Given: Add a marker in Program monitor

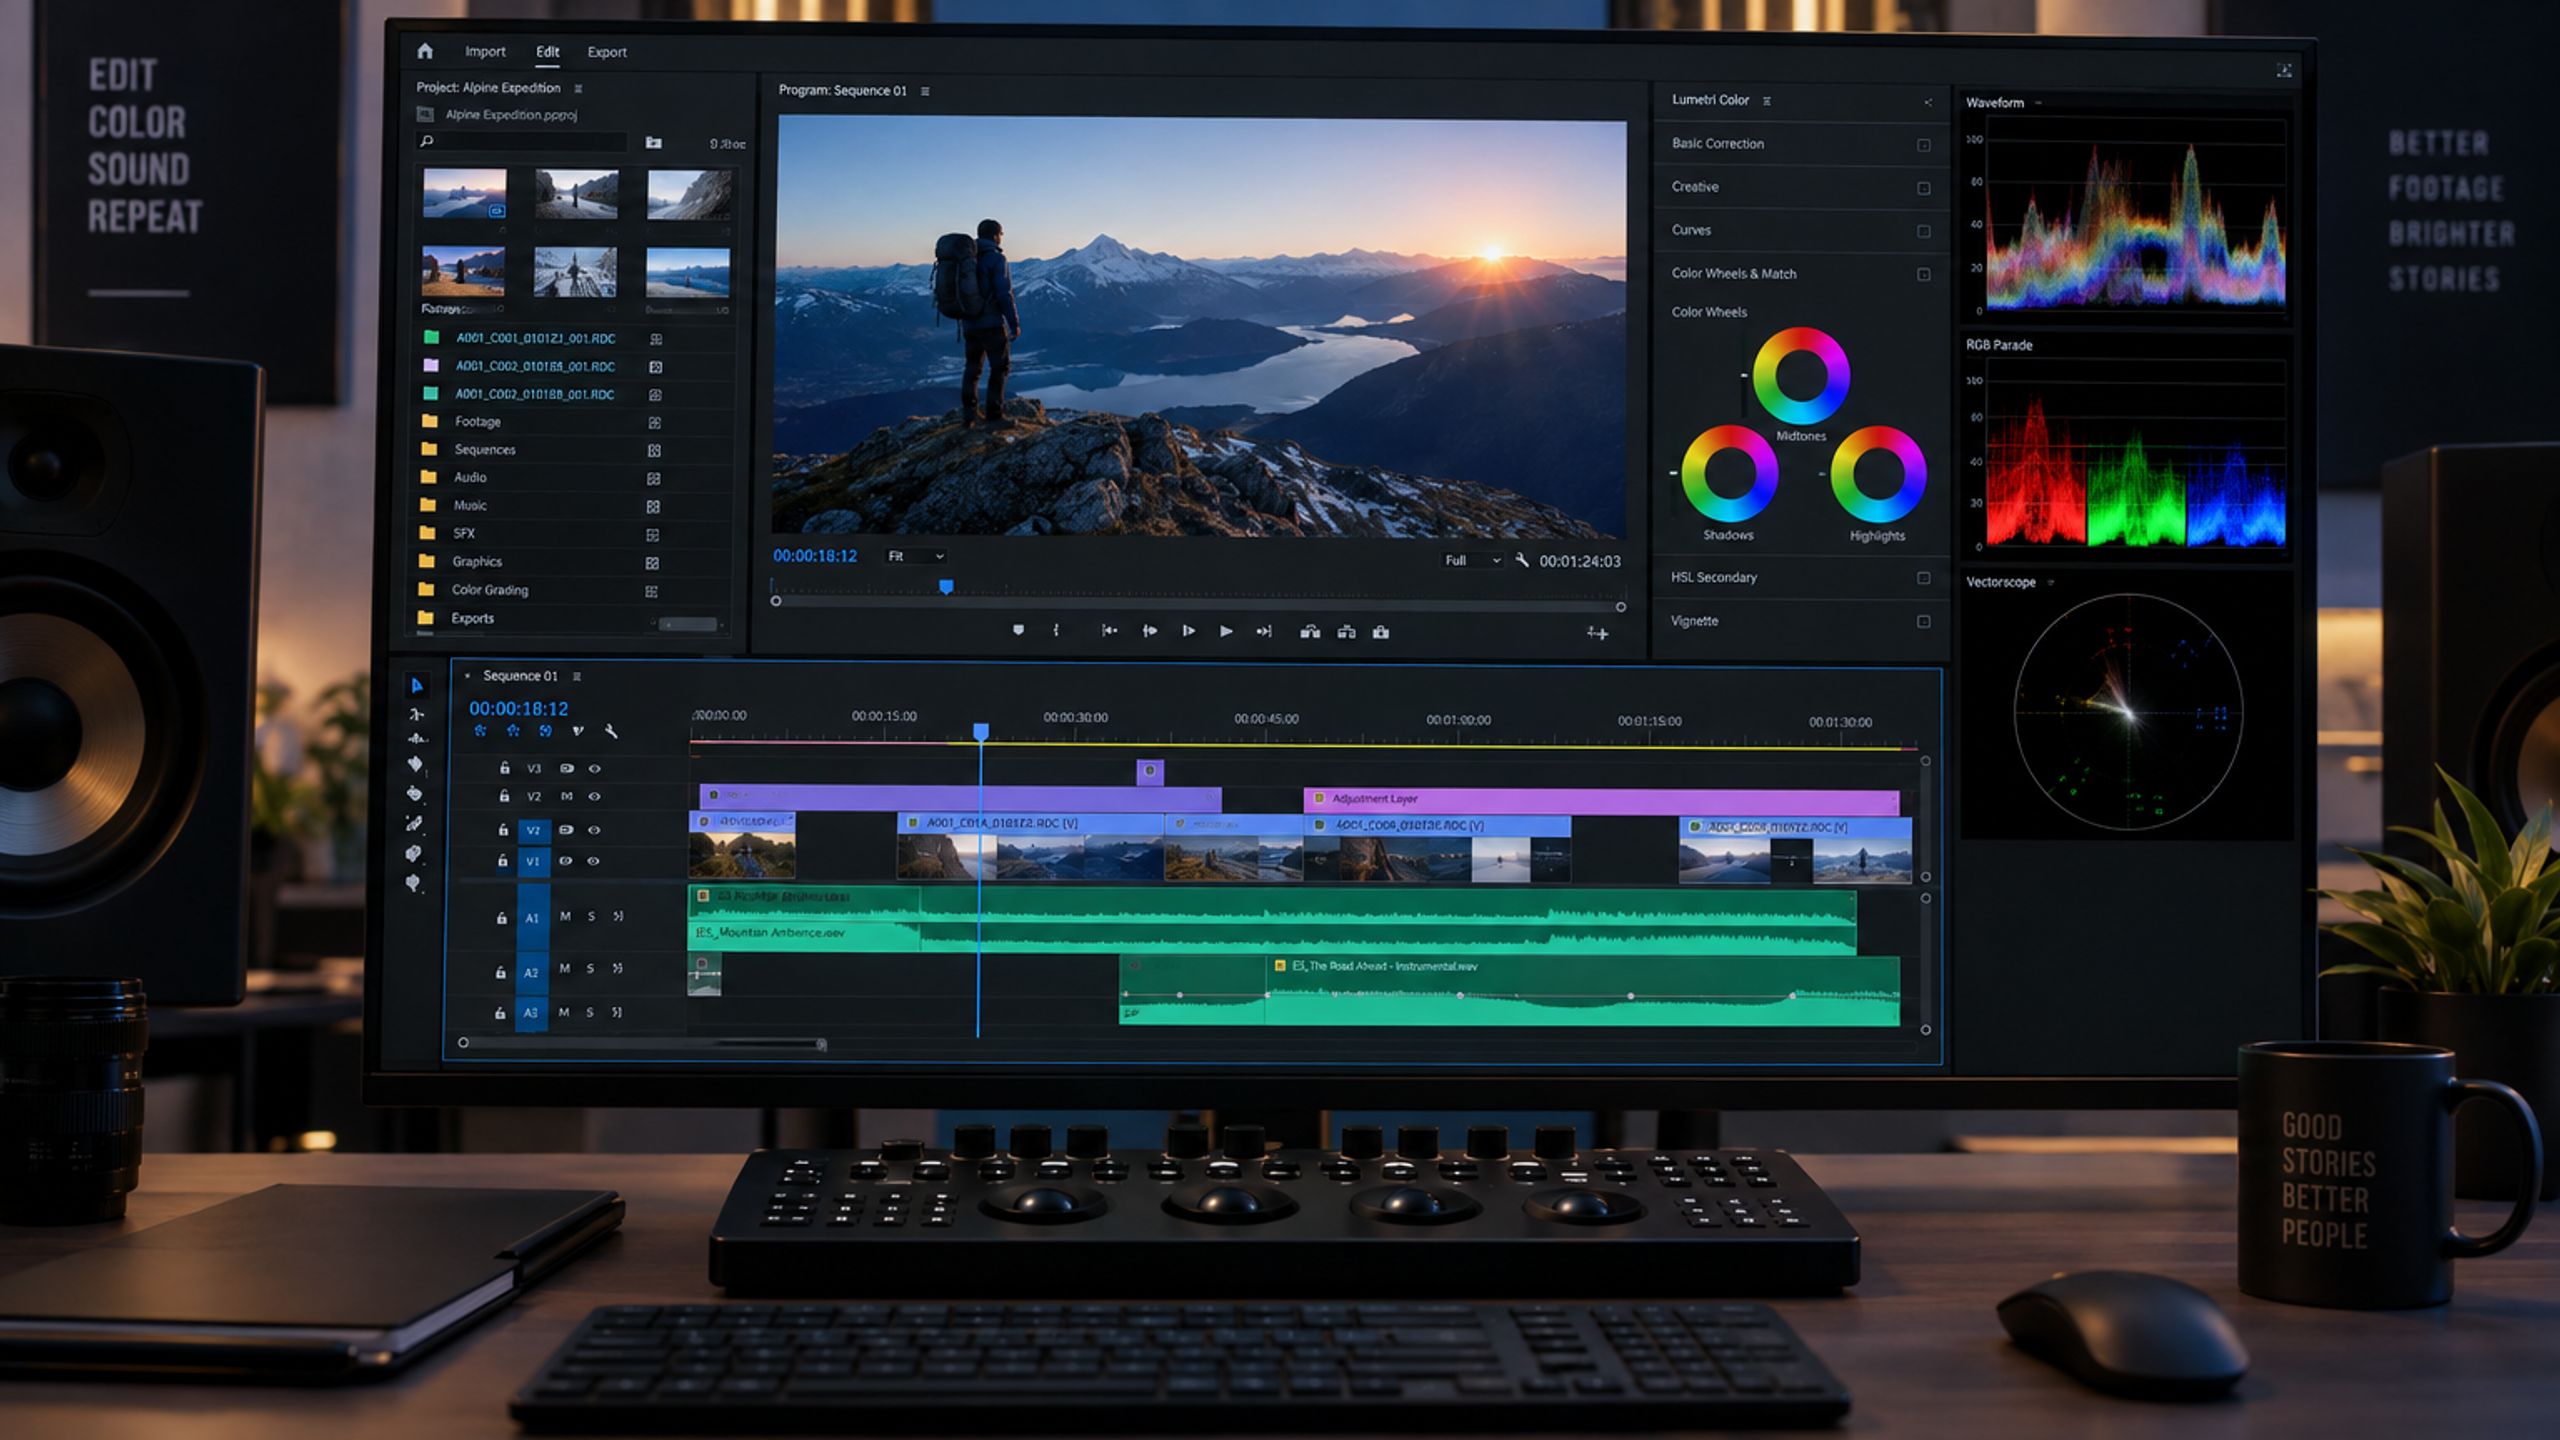Looking at the screenshot, I should tap(1018, 631).
